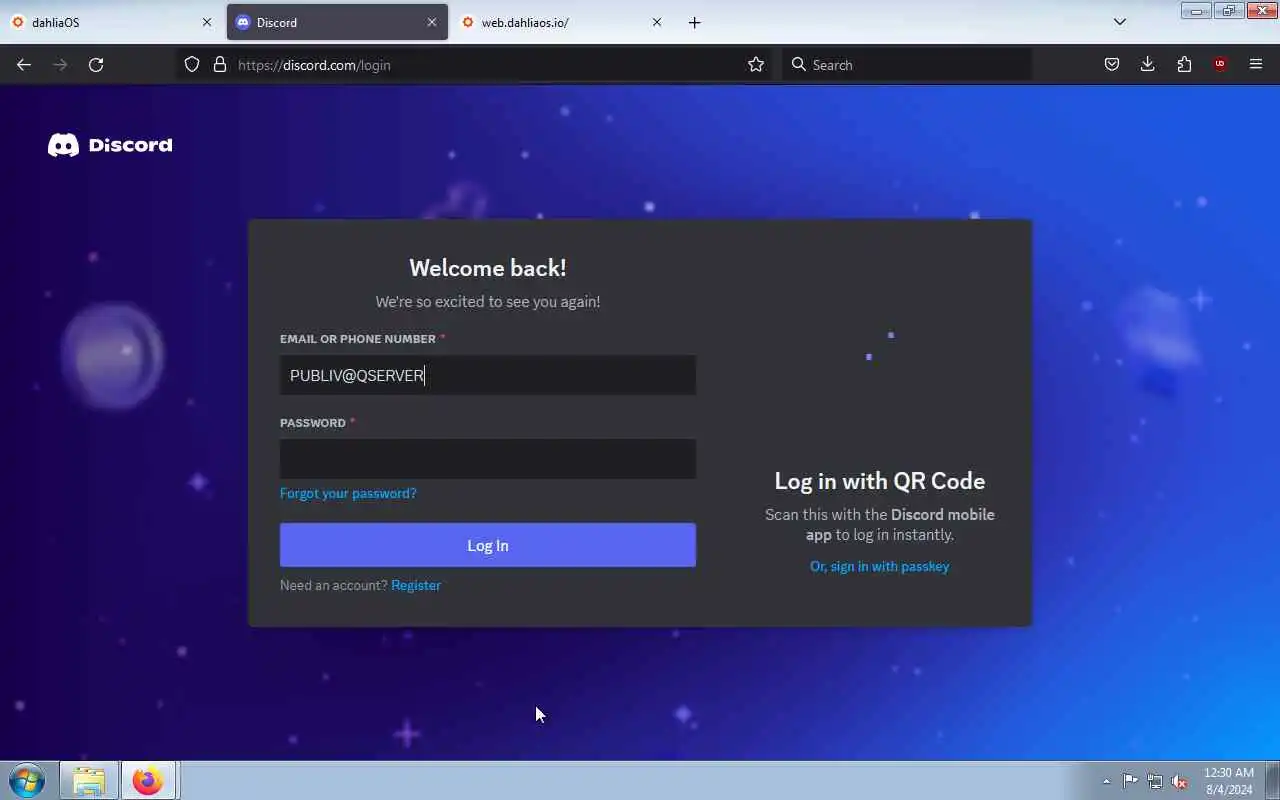Close the web.dahliaos.io tab
1280x800 pixels.
pos(657,22)
